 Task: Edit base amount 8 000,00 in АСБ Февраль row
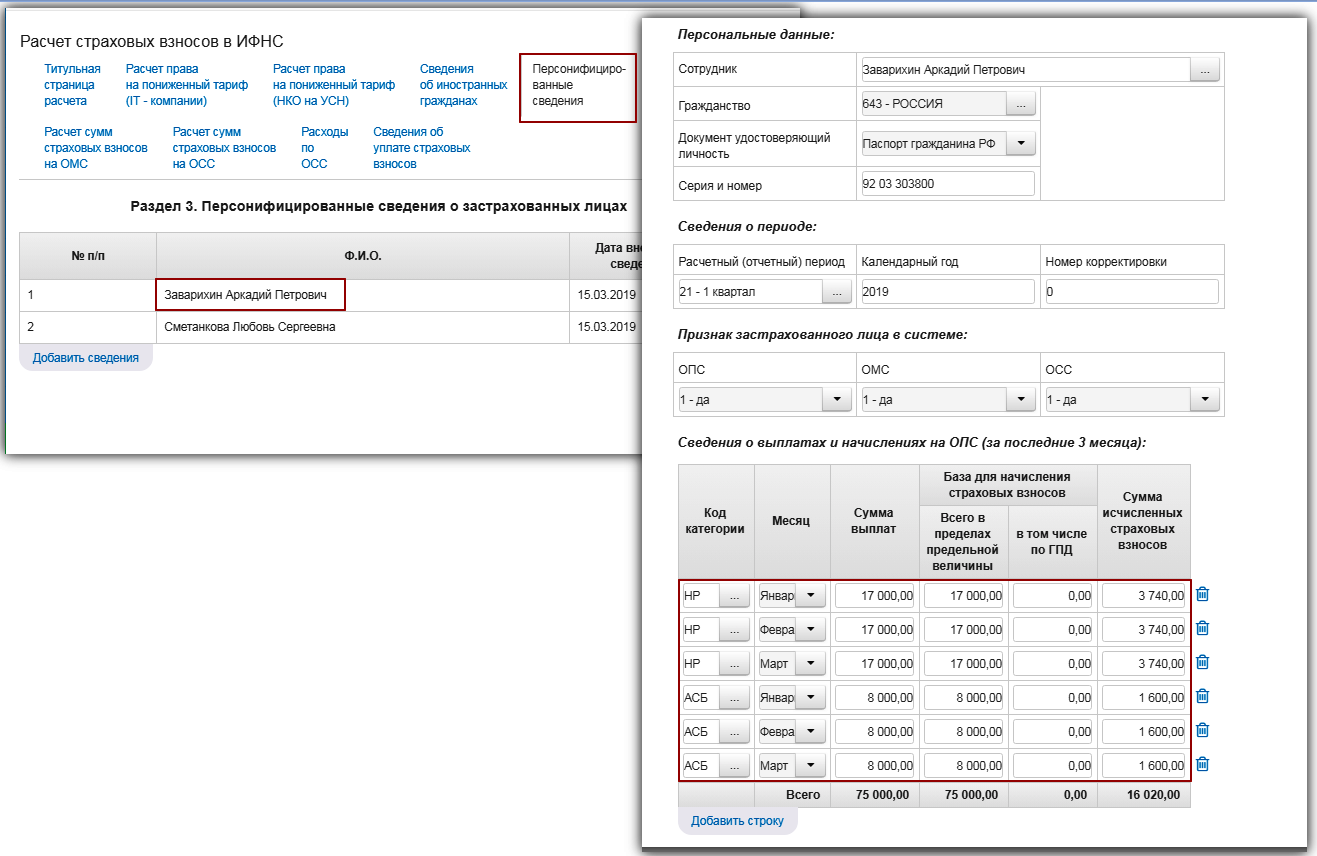963,732
